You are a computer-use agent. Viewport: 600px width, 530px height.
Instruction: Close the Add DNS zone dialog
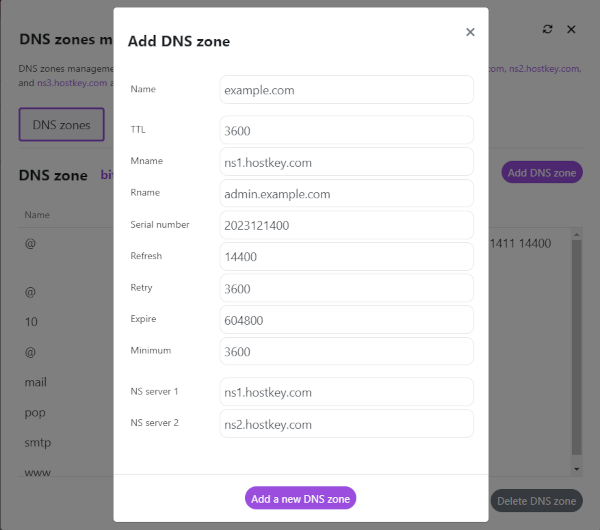pos(470,32)
